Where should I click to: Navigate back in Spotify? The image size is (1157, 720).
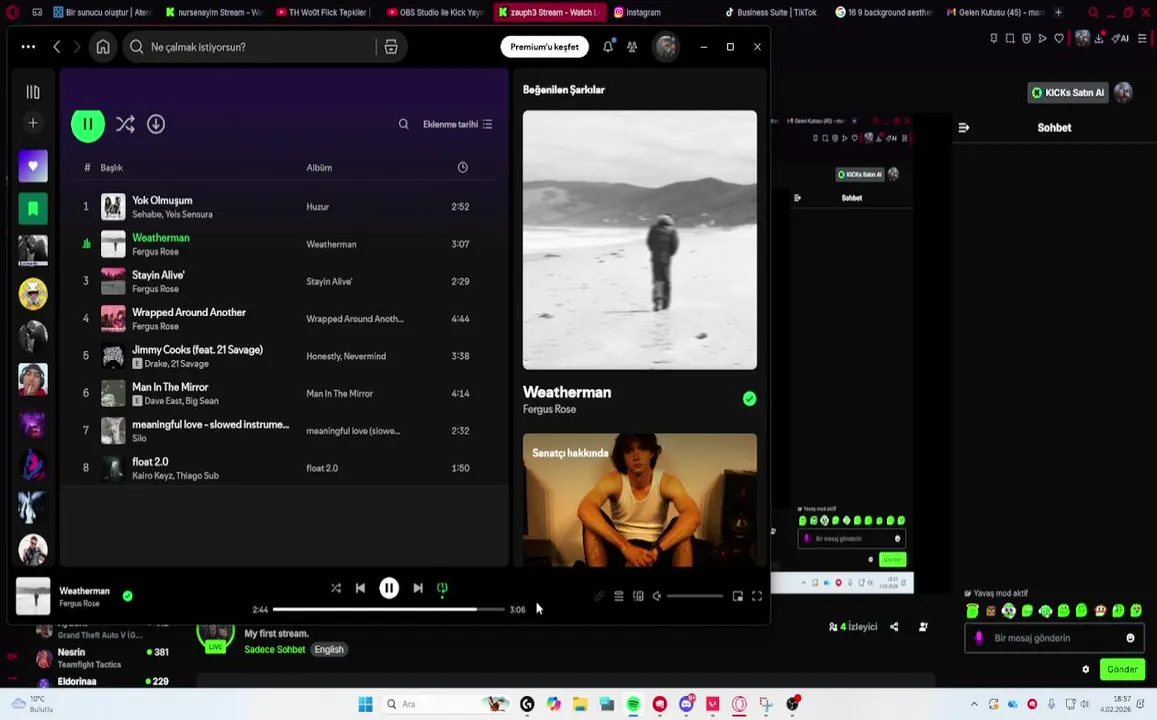click(57, 46)
